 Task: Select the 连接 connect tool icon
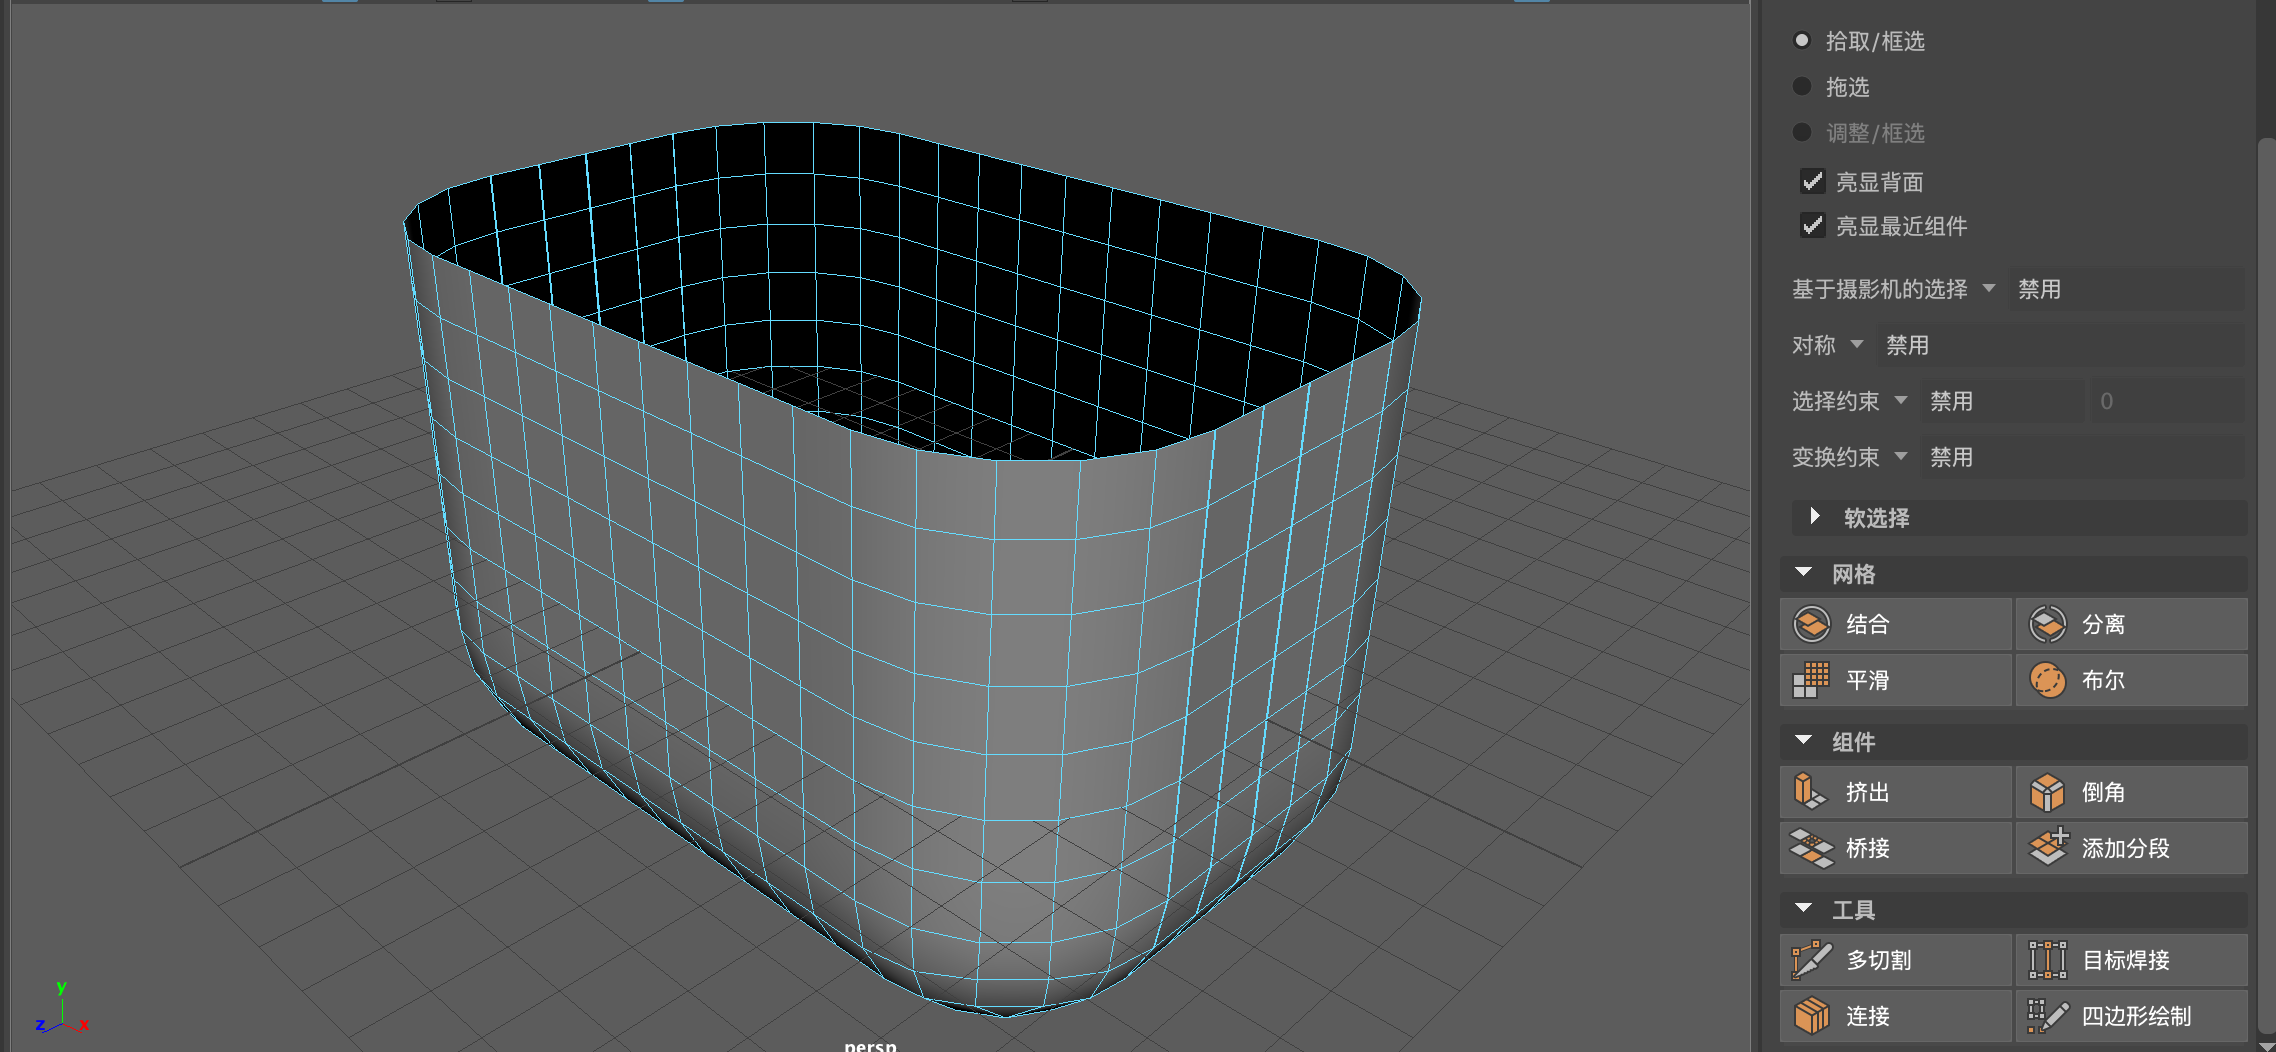pyautogui.click(x=1812, y=1016)
